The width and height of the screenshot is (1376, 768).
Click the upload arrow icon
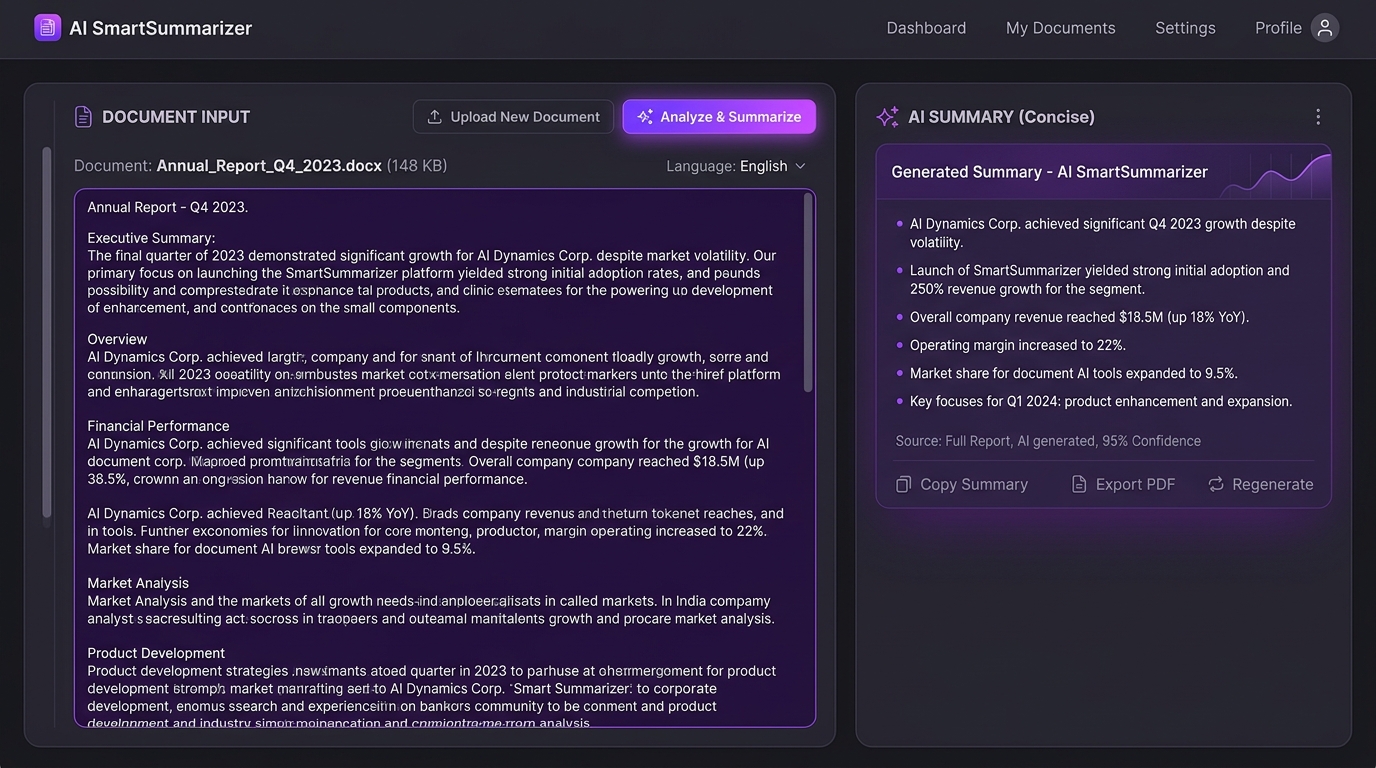pos(434,117)
